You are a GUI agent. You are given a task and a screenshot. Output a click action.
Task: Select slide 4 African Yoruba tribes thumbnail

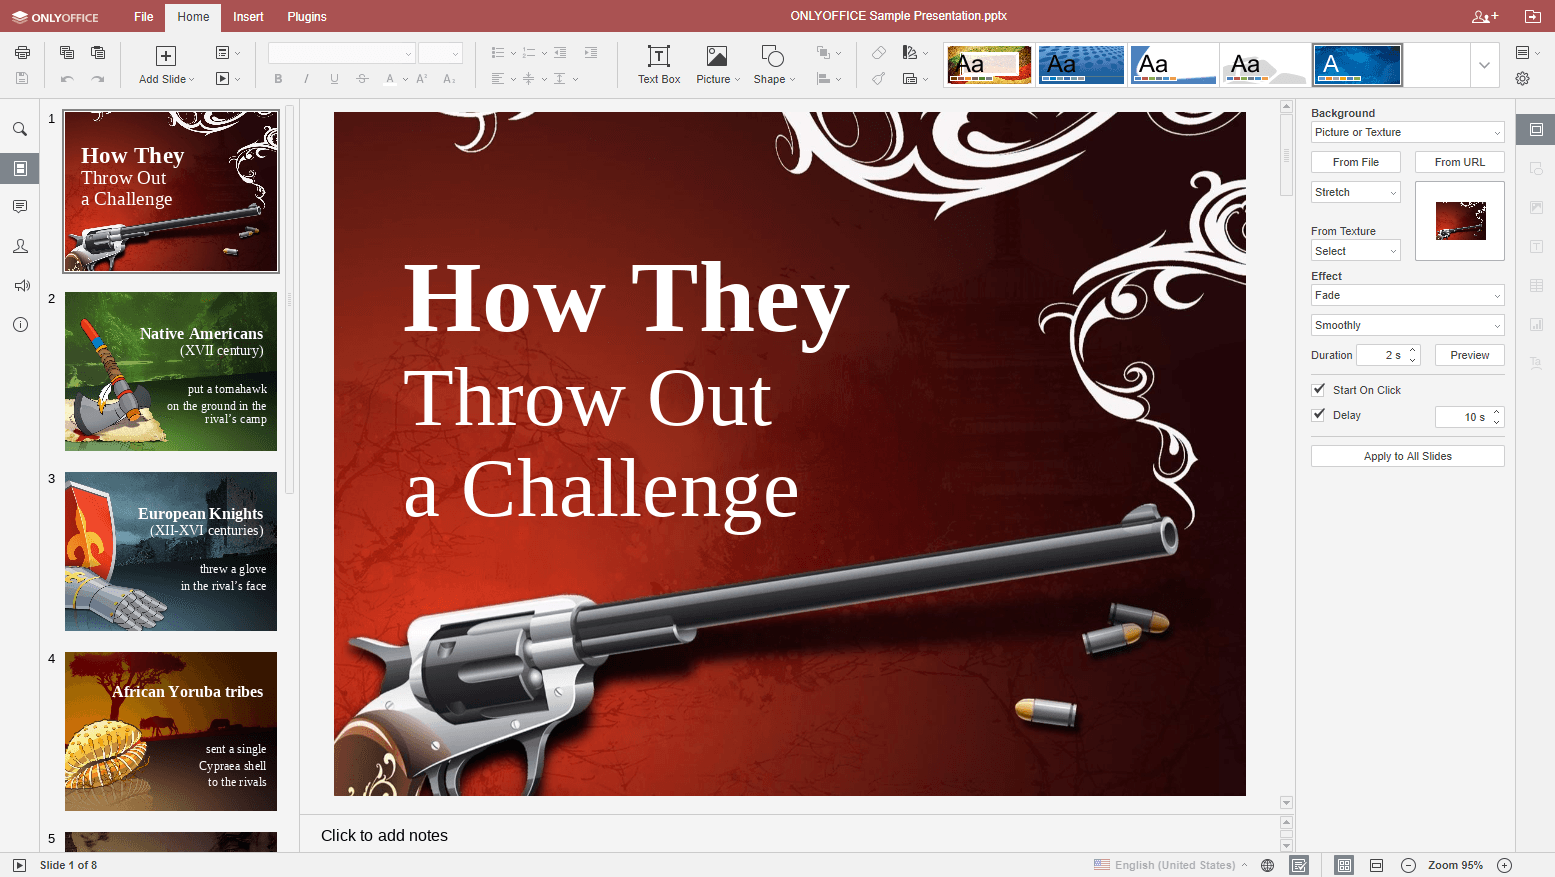tap(171, 731)
